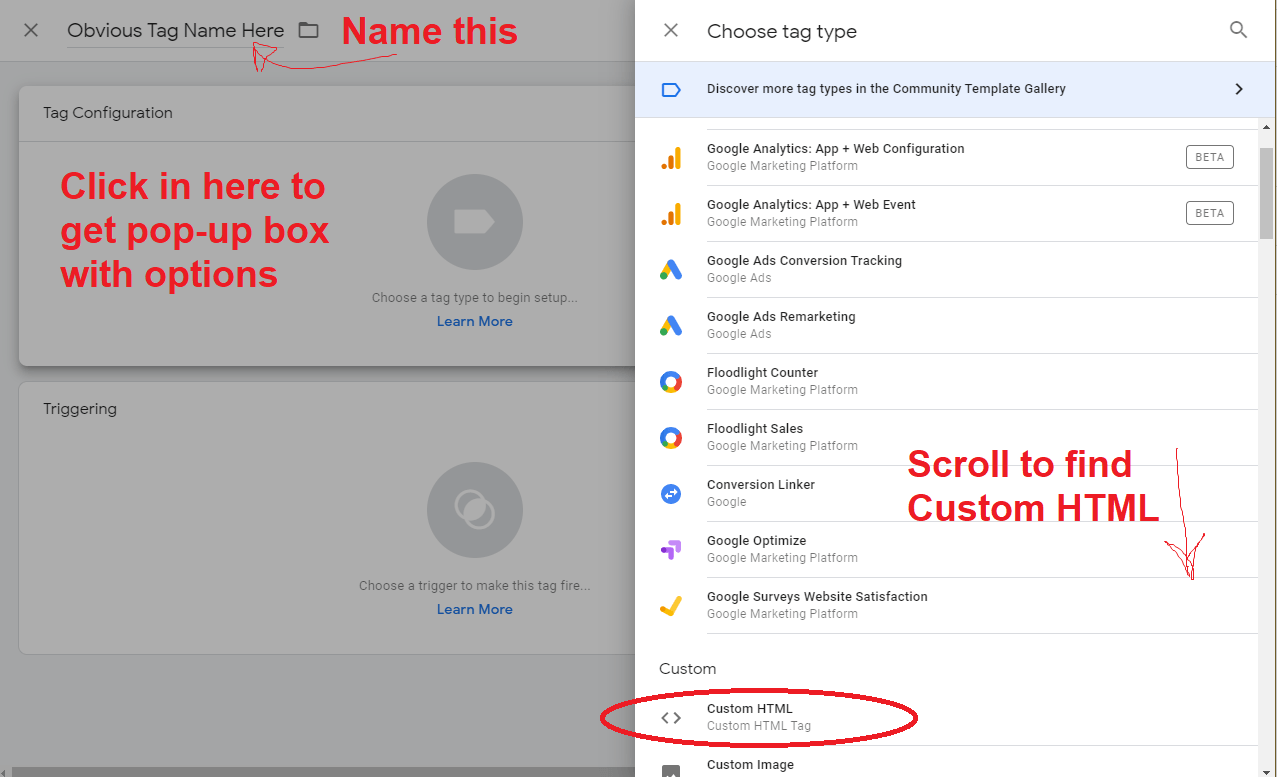Select Google Surveys Website Satisfaction tag type
The image size is (1277, 777).
click(817, 605)
